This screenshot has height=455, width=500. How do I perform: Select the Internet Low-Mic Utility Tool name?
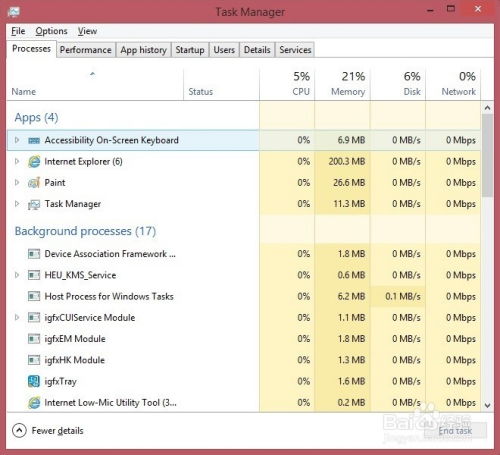pyautogui.click(x=111, y=403)
